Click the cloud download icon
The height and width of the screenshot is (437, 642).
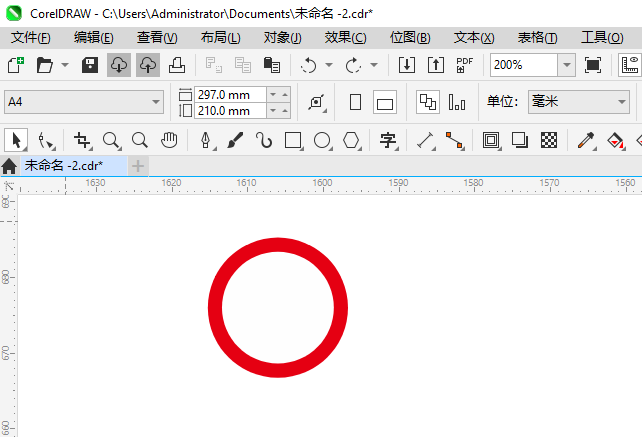pyautogui.click(x=119, y=65)
